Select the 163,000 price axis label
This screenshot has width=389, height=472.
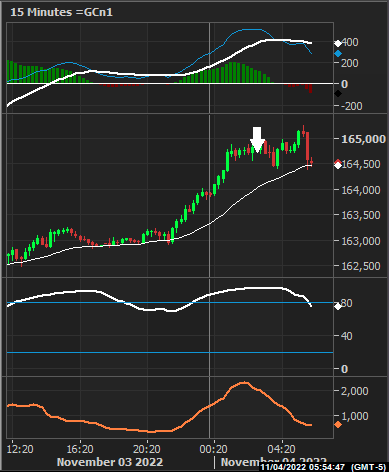(361, 241)
